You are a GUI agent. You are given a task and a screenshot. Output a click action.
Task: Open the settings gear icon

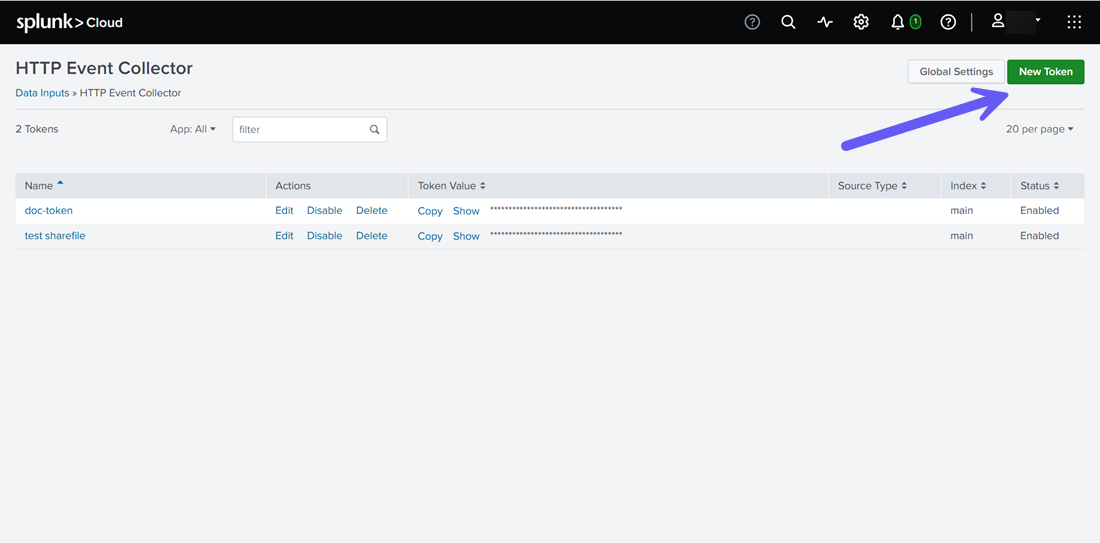coord(861,22)
